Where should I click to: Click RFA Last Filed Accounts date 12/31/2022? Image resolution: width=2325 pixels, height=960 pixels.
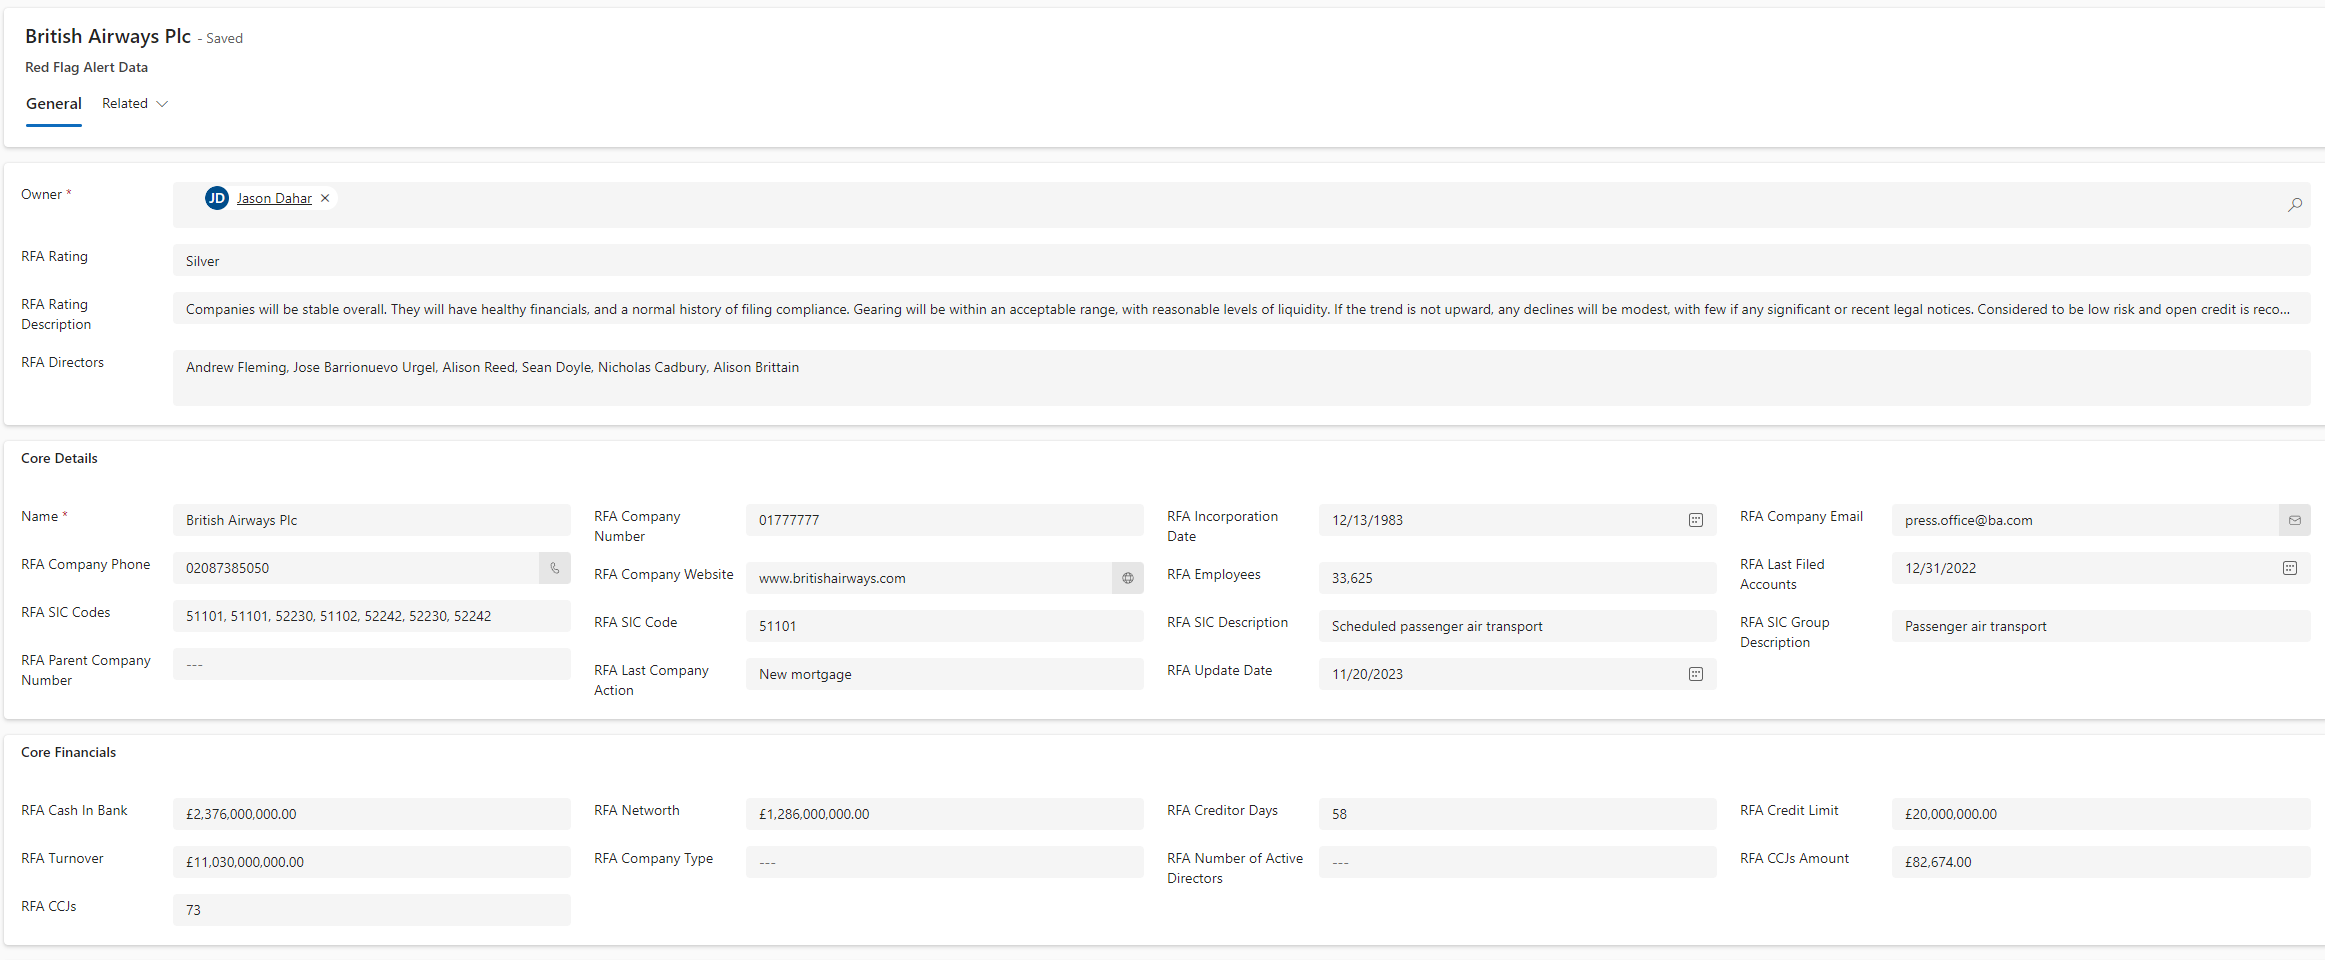point(1940,568)
